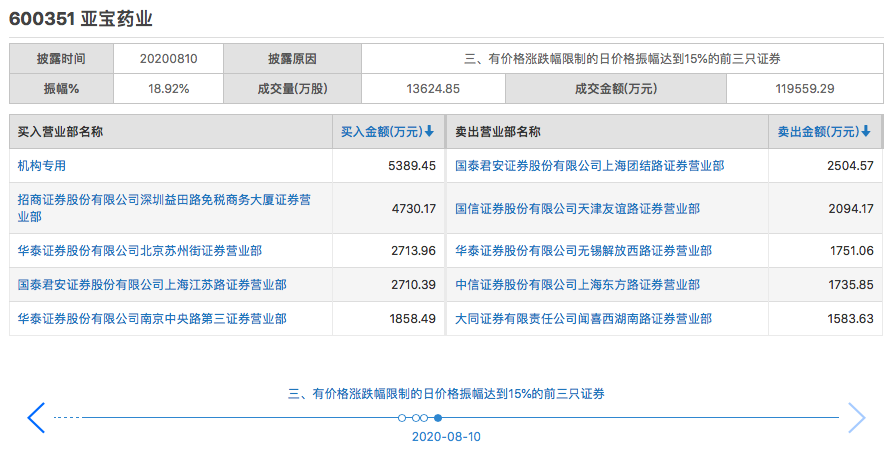Image resolution: width=894 pixels, height=450 pixels.
Task: Go to next date with right arrow
Action: point(857,417)
